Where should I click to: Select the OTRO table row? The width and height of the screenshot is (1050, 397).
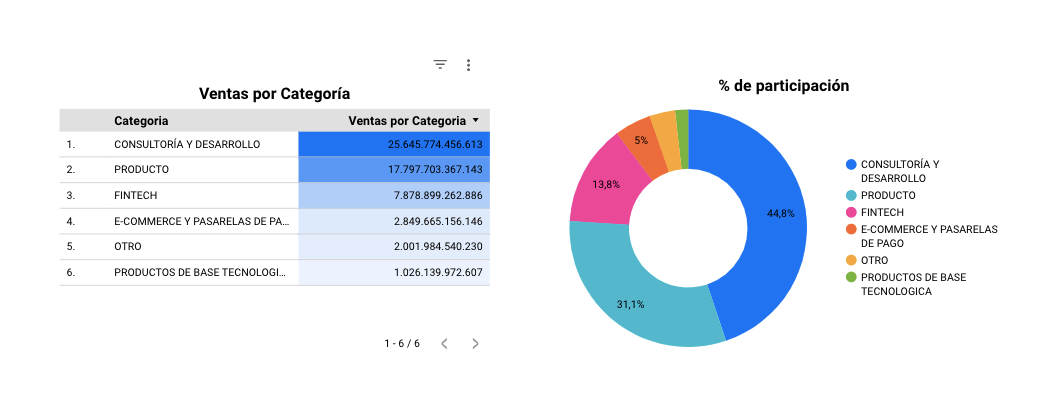point(275,246)
